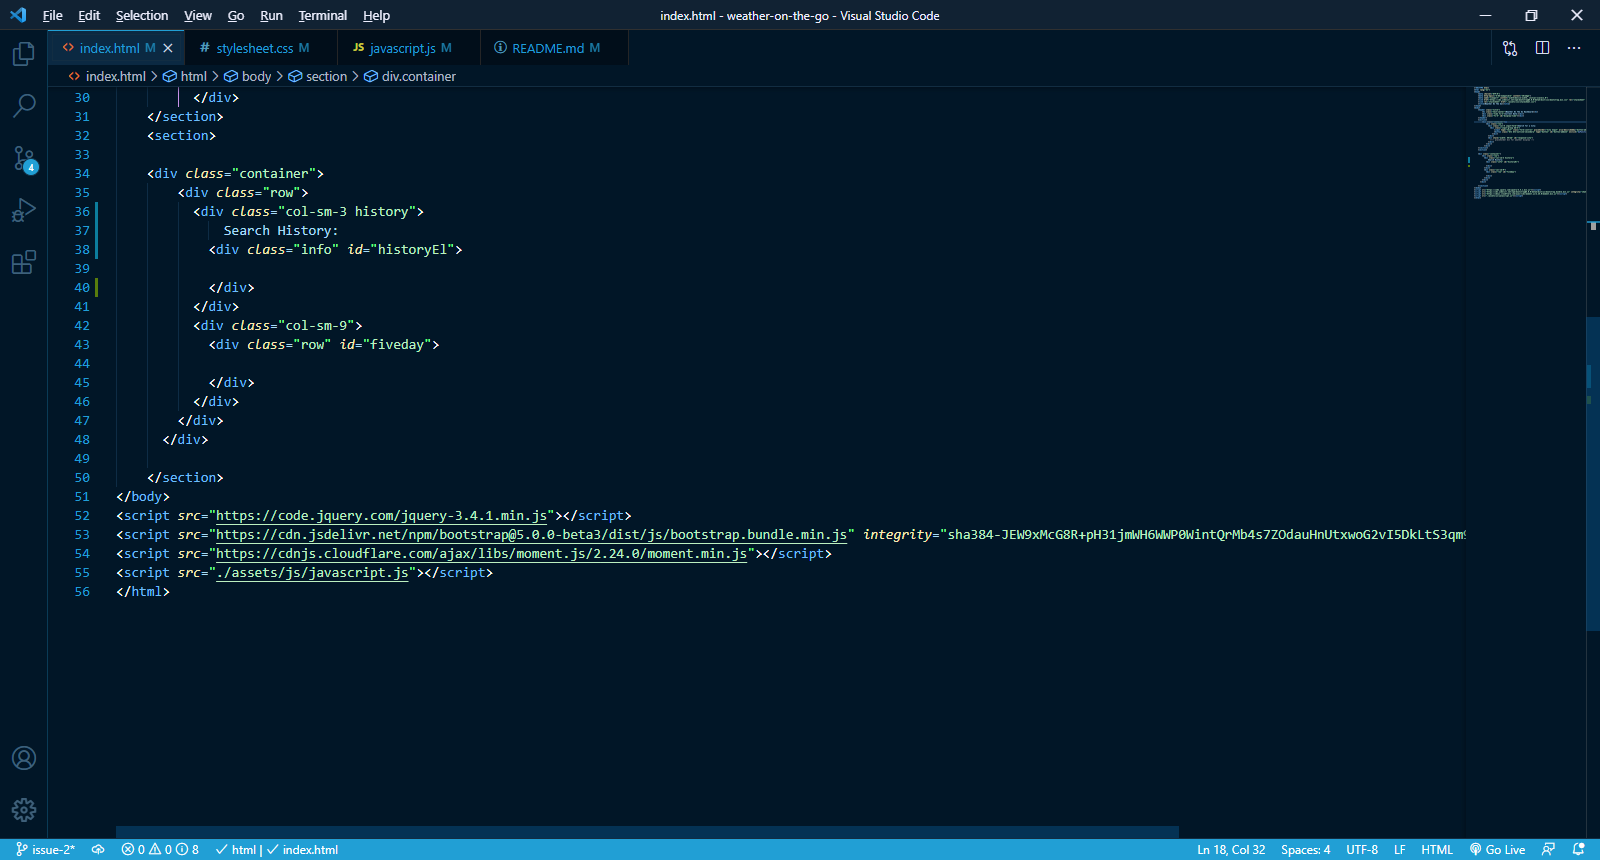1600x860 pixels.
Task: Click the feedback icon in status bar
Action: tap(1548, 849)
